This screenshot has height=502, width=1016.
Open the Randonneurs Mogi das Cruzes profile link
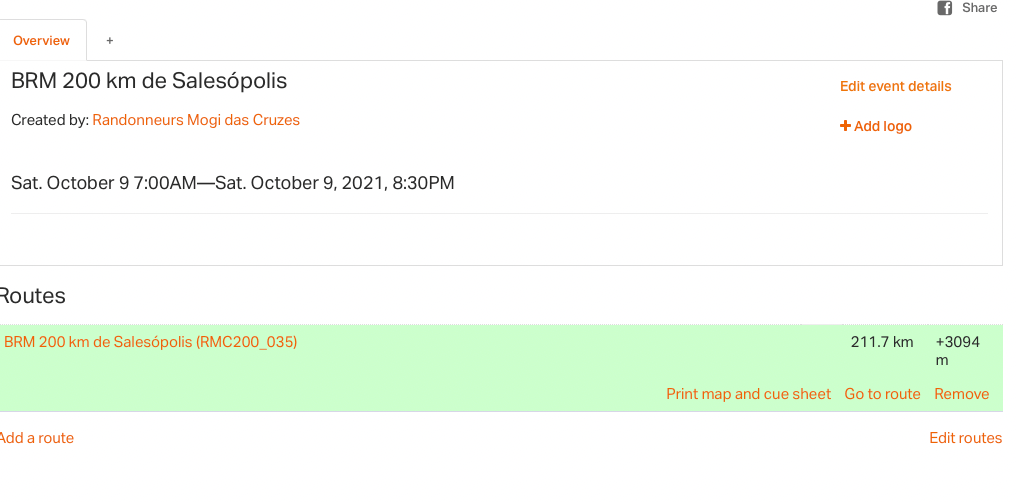(x=196, y=120)
